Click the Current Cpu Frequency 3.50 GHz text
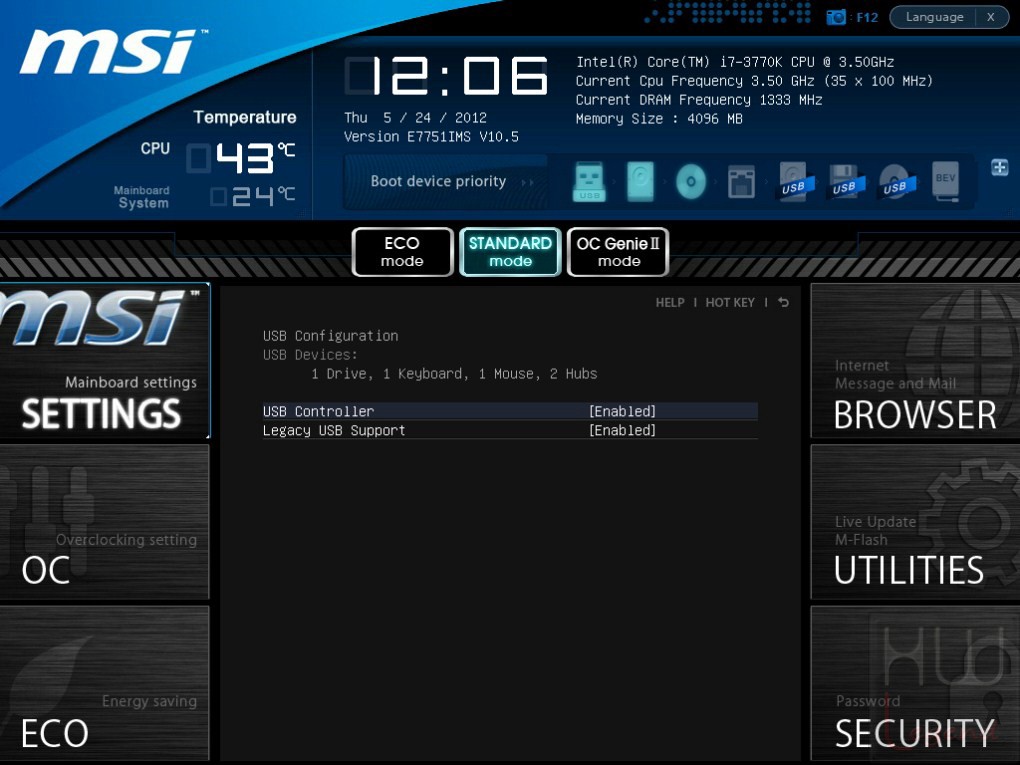The height and width of the screenshot is (765, 1020). point(755,81)
